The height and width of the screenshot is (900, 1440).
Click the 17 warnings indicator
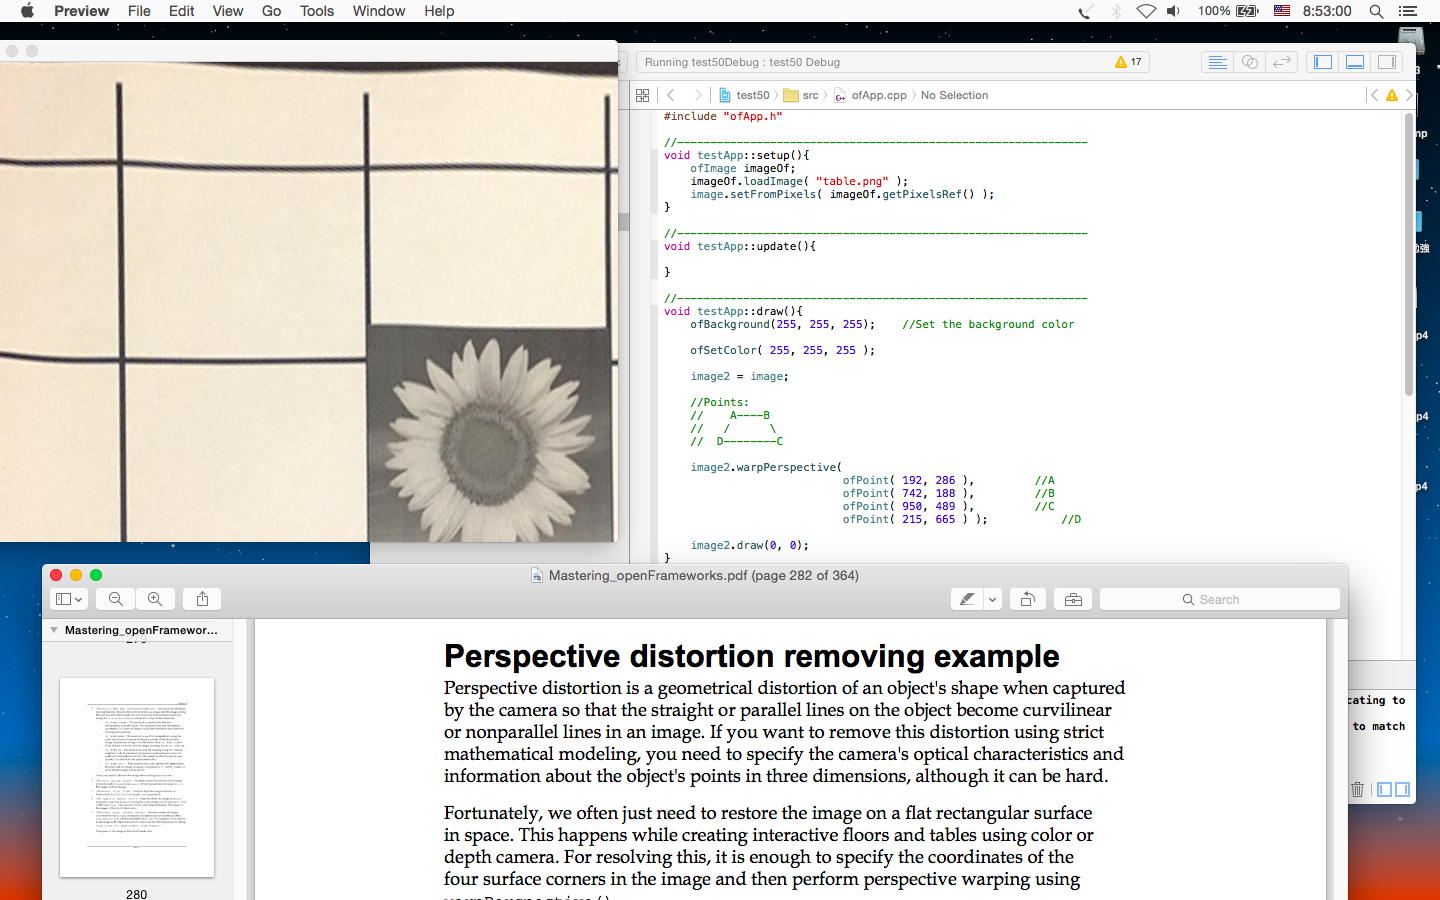1128,62
